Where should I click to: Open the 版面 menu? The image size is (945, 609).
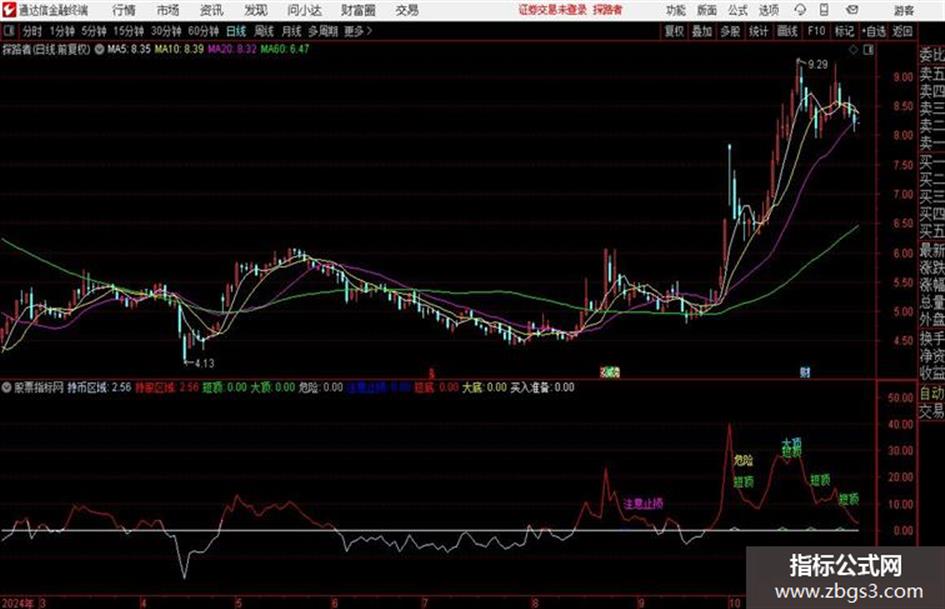[707, 10]
